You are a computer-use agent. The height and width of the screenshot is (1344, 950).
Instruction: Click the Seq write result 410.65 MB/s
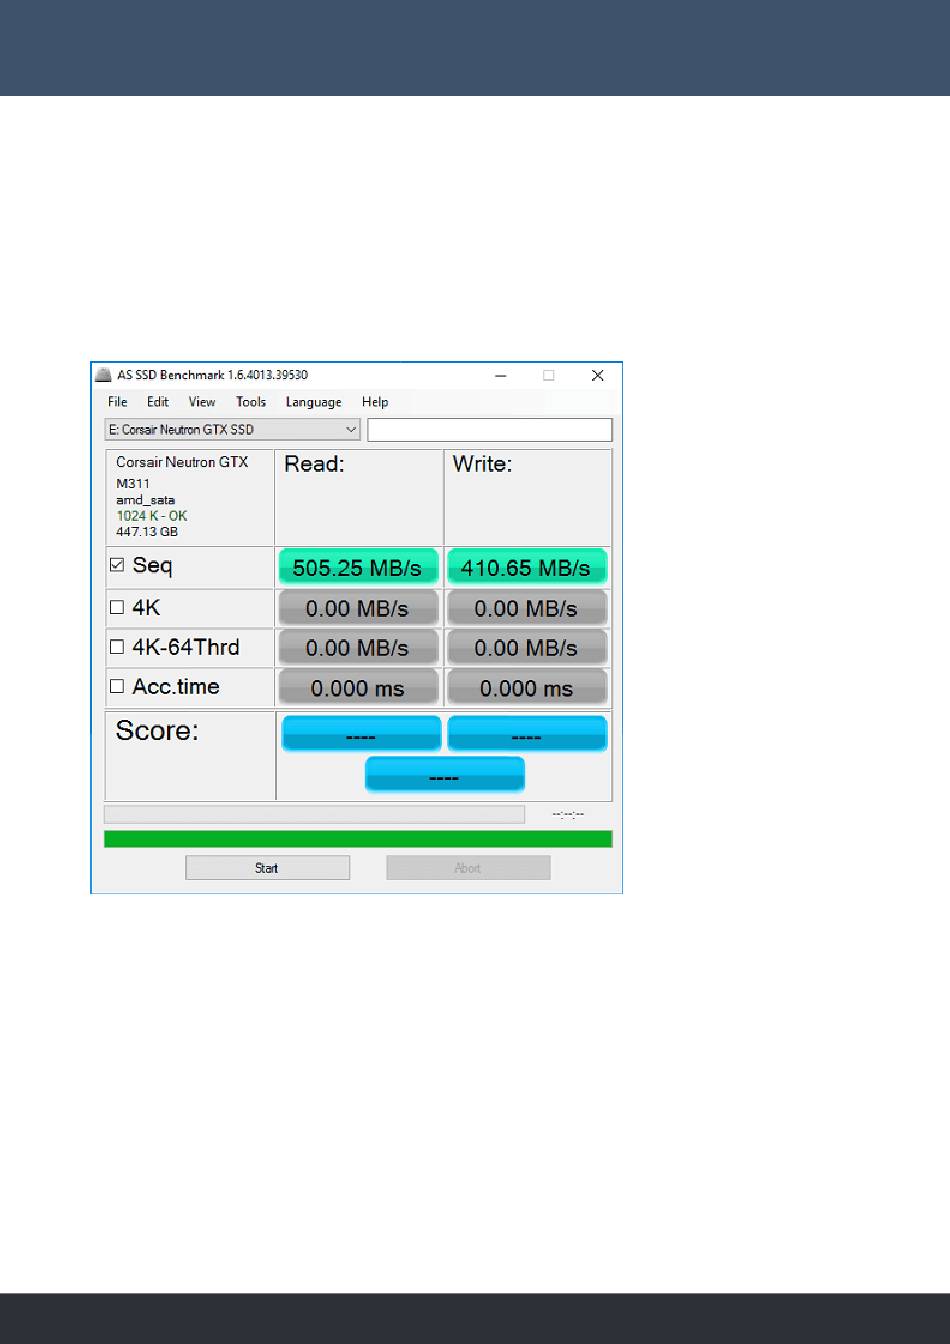coord(526,568)
